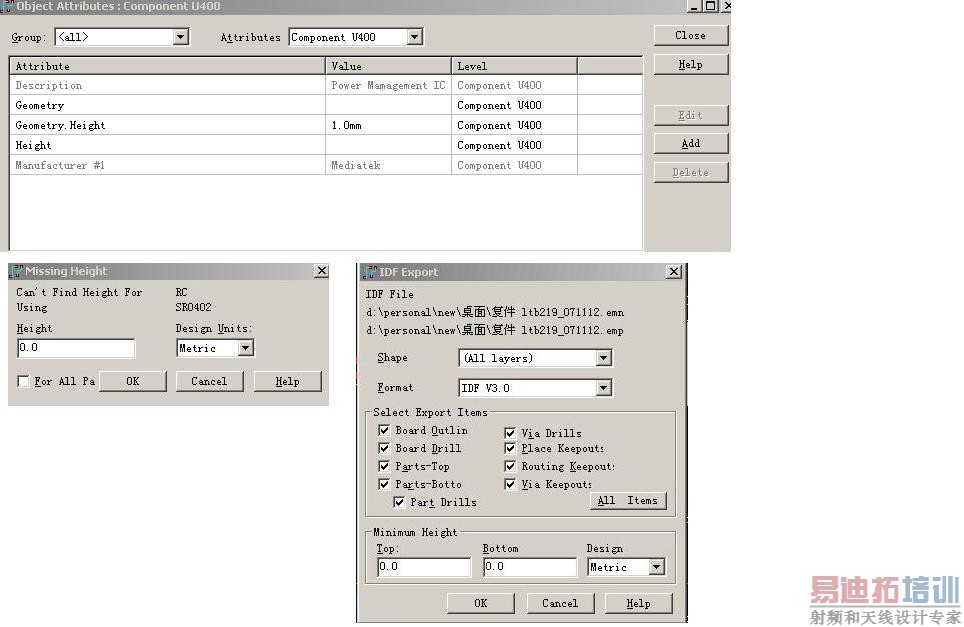Uncheck the Routing Keepout option
The image size is (964, 627).
pyautogui.click(x=510, y=467)
